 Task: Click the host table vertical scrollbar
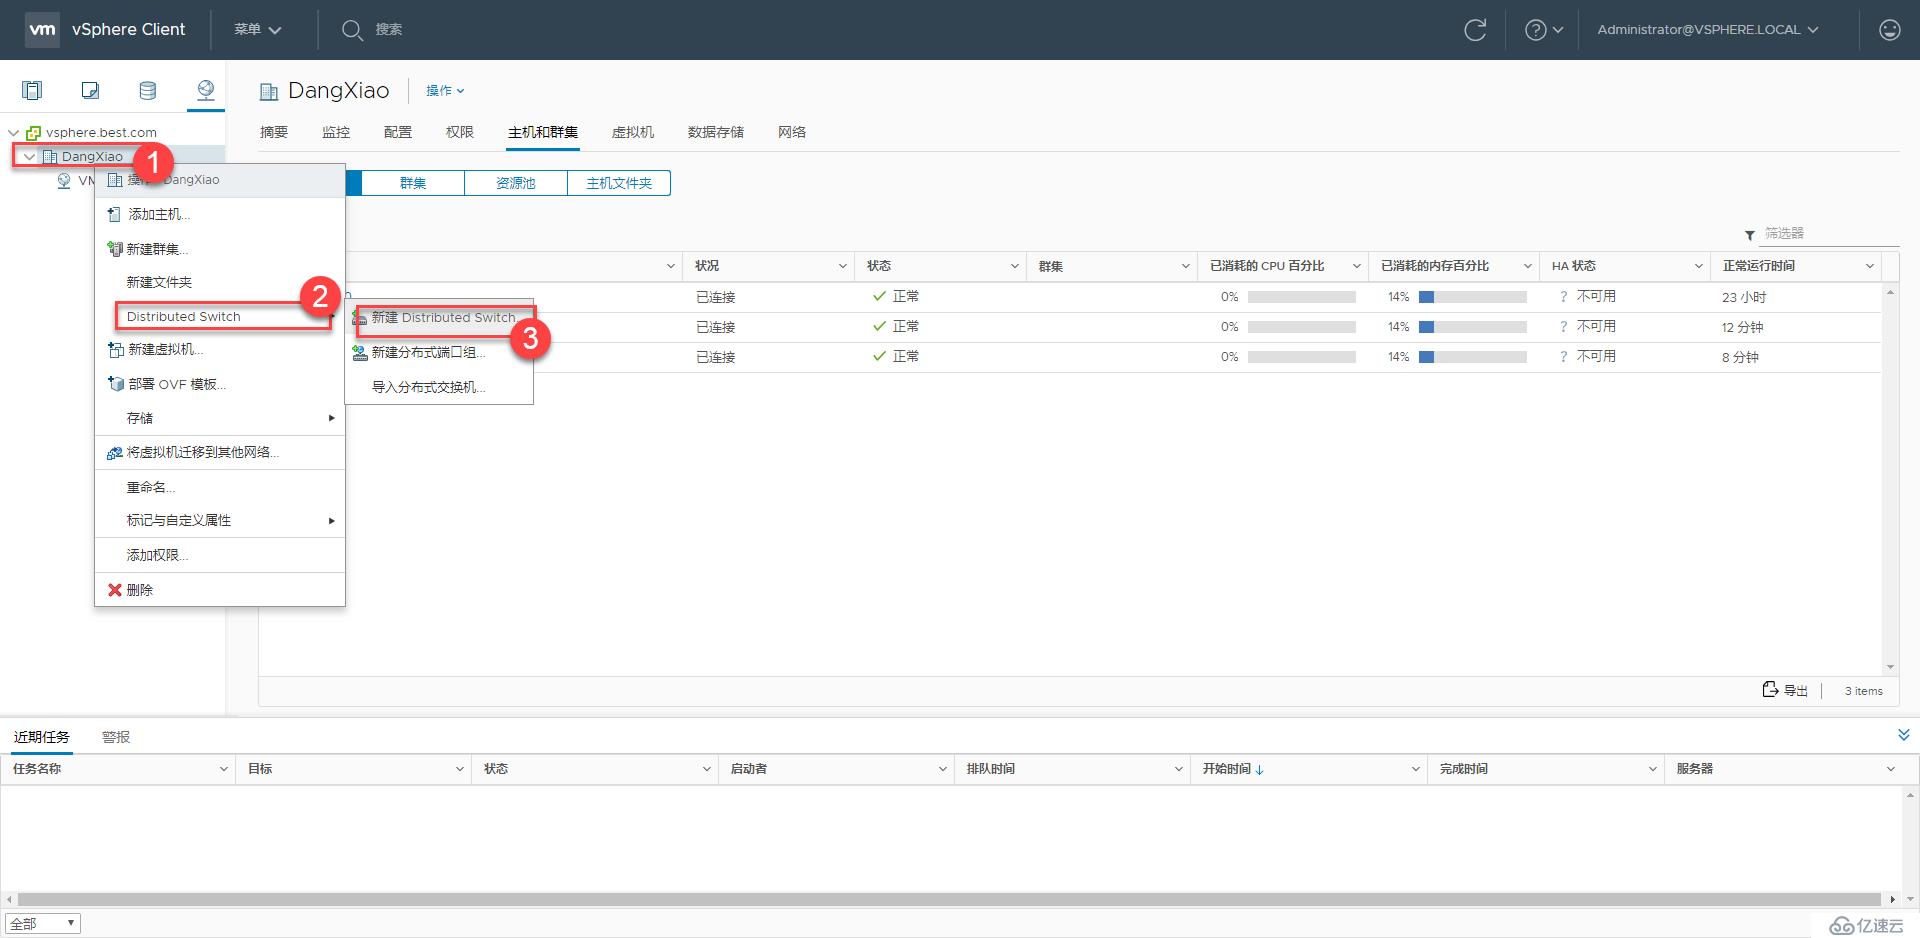point(1890,480)
